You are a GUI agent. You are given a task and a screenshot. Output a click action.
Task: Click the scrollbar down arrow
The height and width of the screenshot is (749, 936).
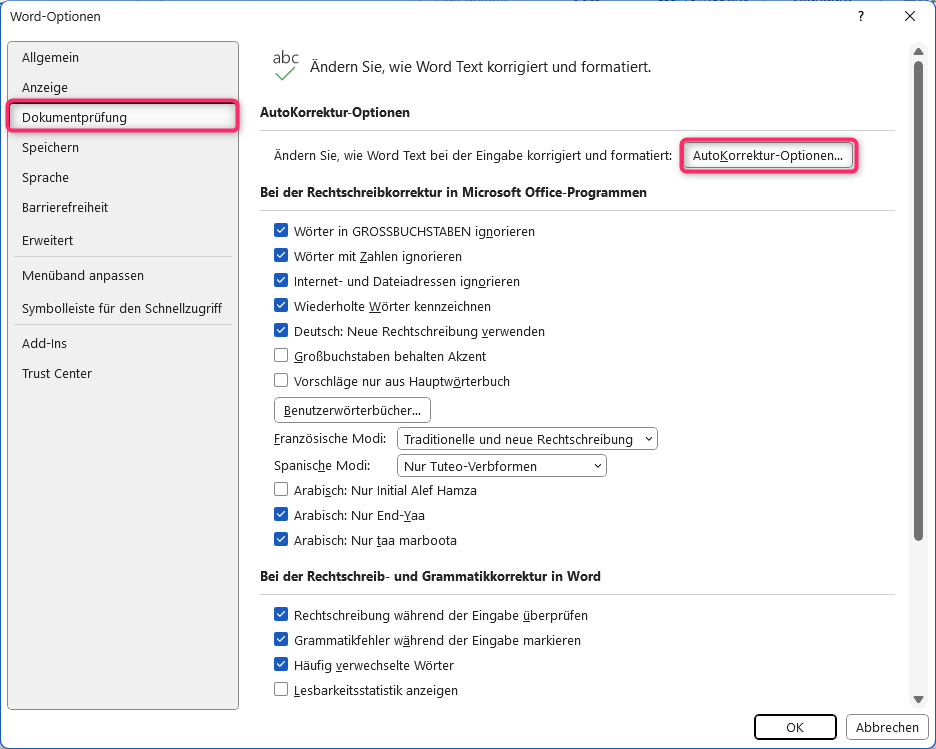[x=918, y=699]
